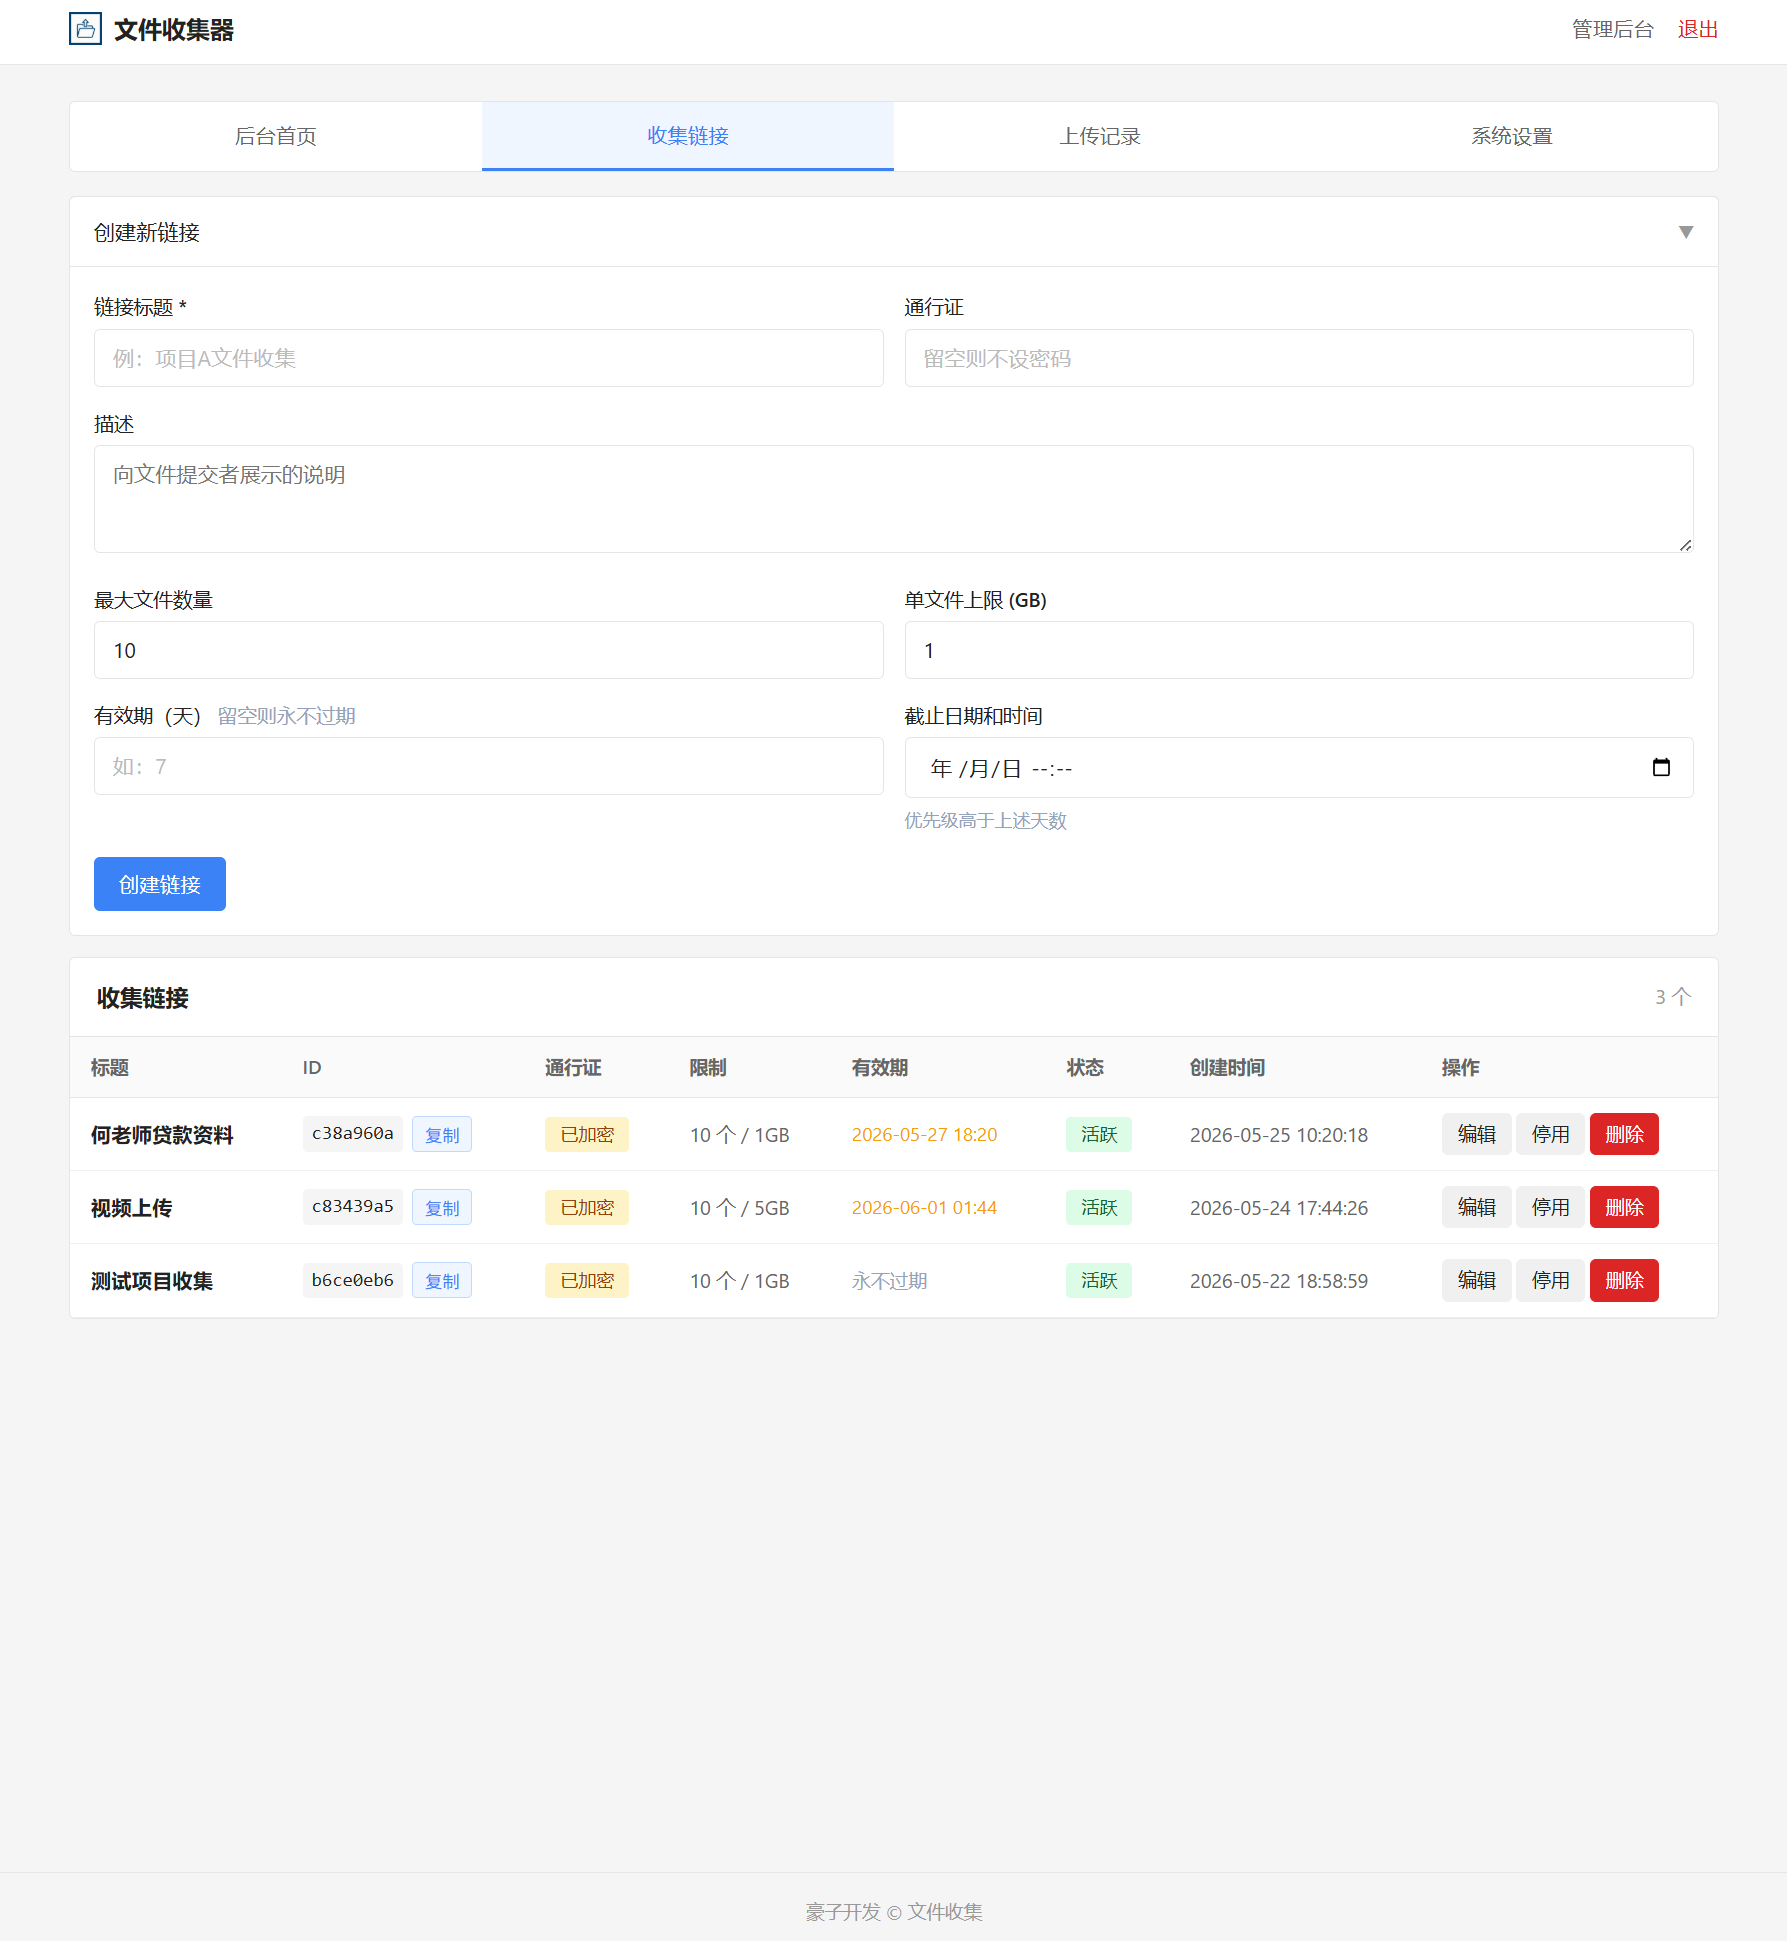The width and height of the screenshot is (1787, 1941).
Task: Open the calendar picker icon in 截止日期和时间
Action: coord(1661,767)
